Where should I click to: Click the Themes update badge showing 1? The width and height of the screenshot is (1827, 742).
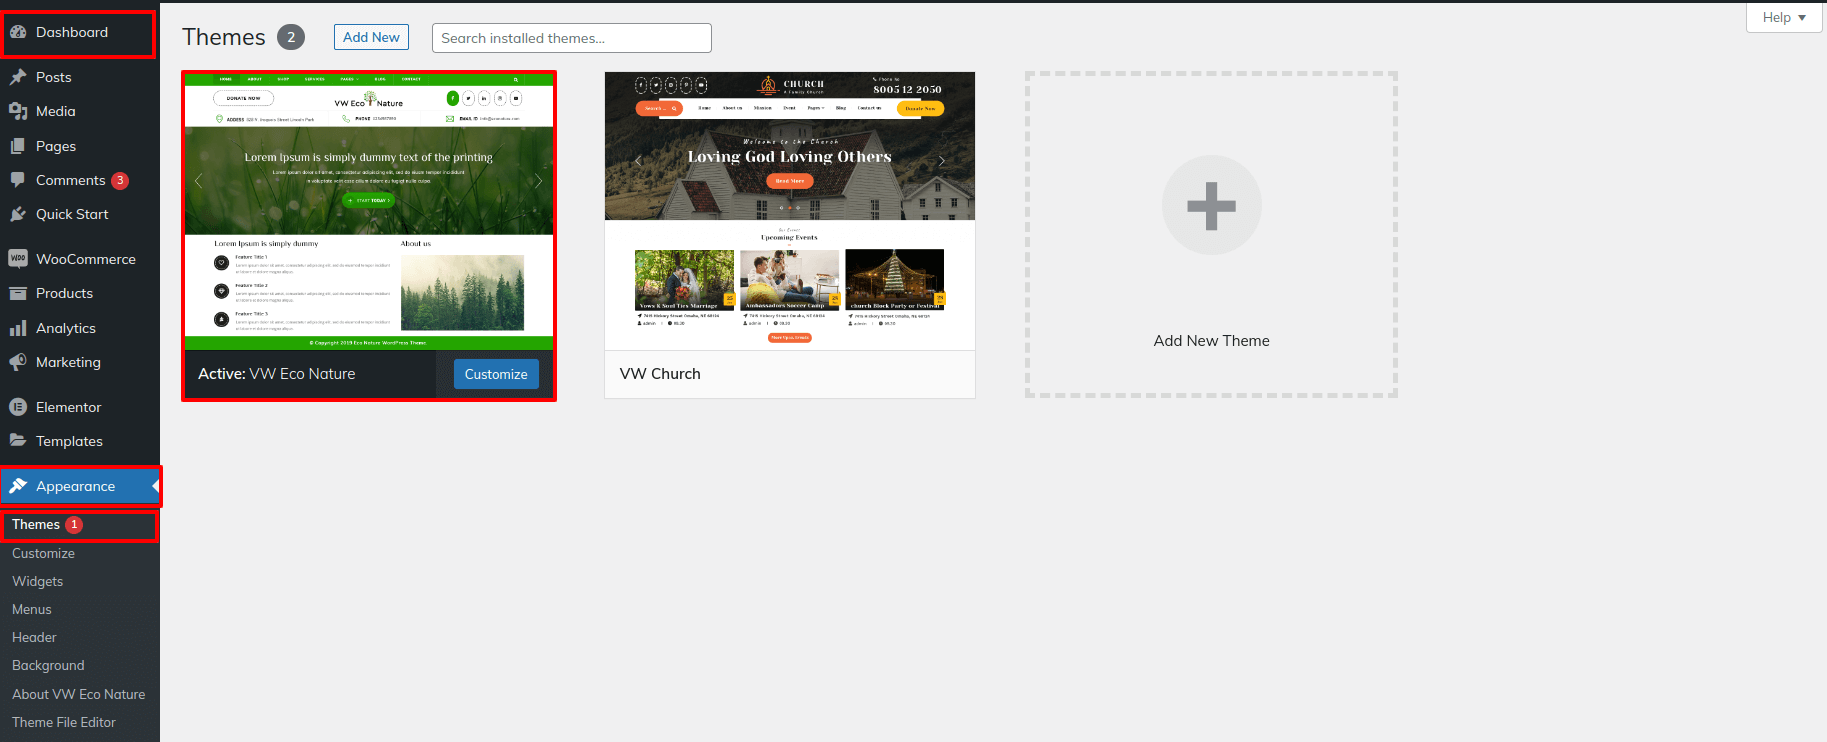pyautogui.click(x=74, y=525)
